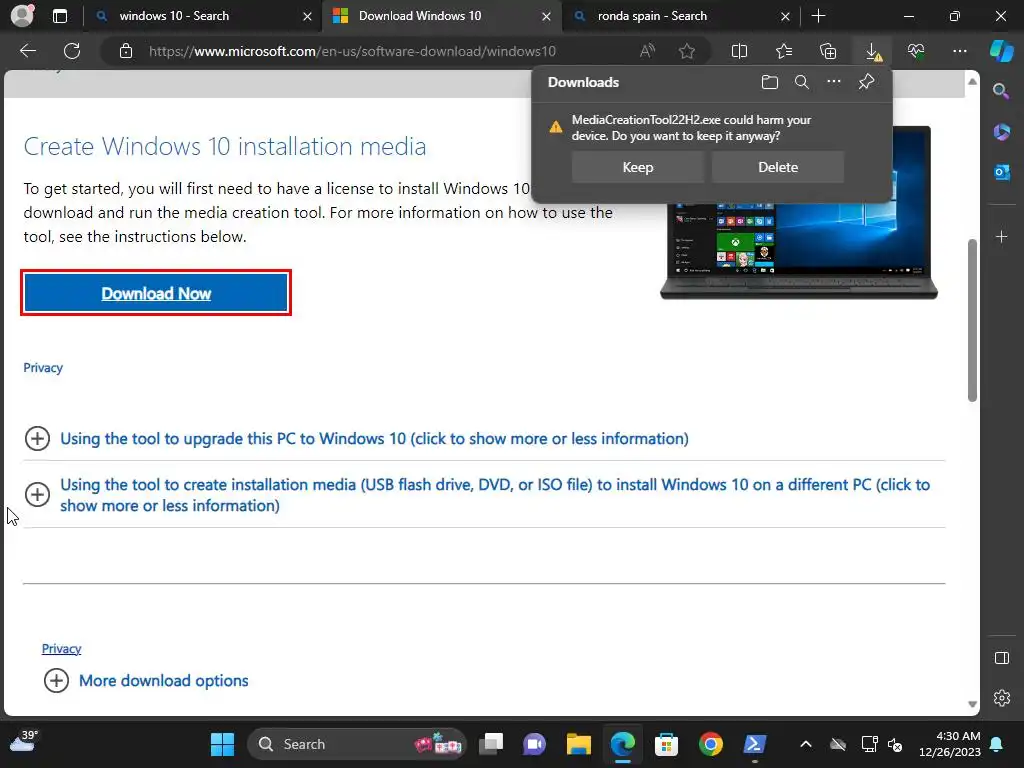Open More options in Downloads panel
1024x768 pixels.
point(834,82)
